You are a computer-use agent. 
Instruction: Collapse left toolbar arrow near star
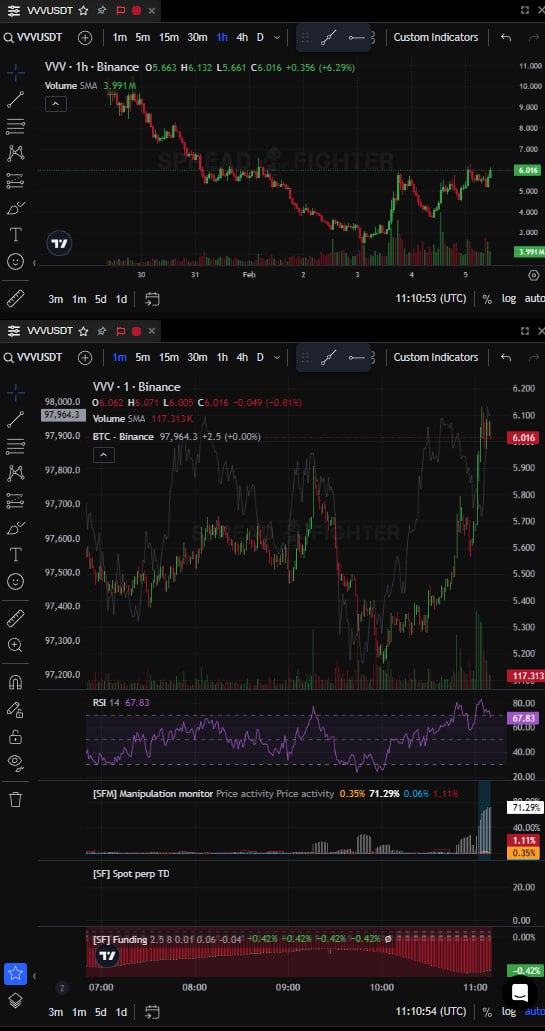pyautogui.click(x=34, y=976)
